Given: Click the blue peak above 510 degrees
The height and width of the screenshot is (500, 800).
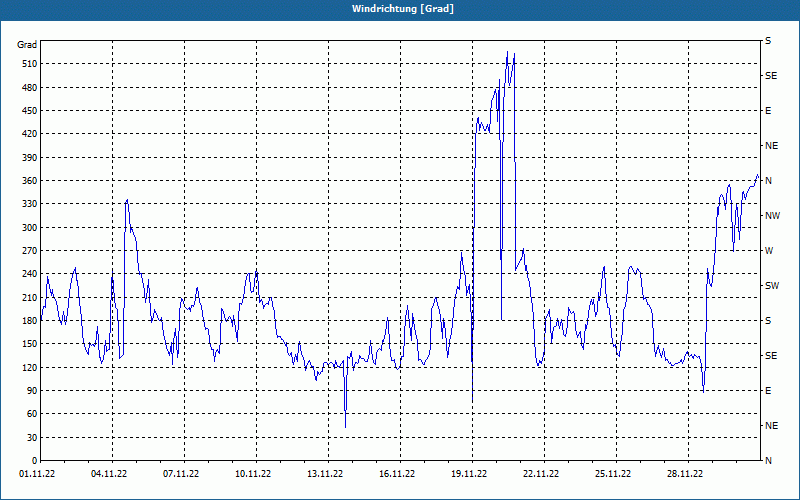Looking at the screenshot, I should 507,52.
